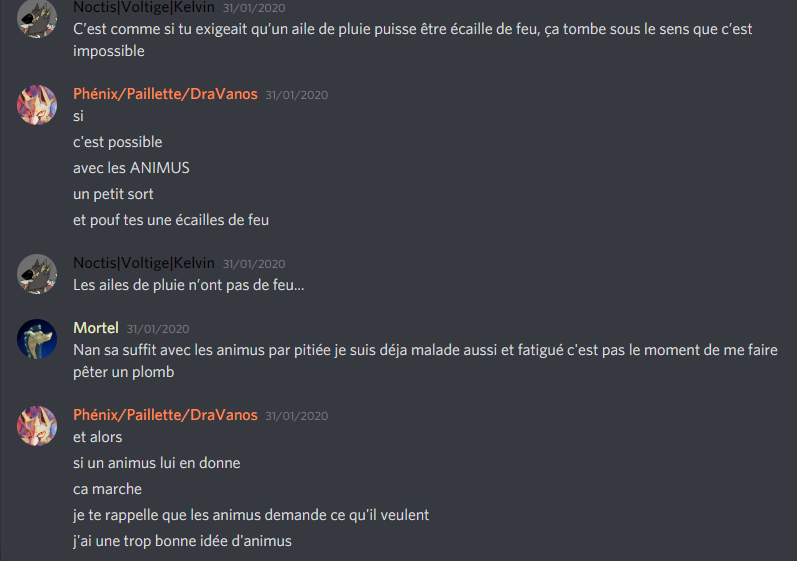Click Noctis|Voltige|Kelvin username above "Les ailes"
Image resolution: width=797 pixels, height=561 pixels.
[x=144, y=263]
